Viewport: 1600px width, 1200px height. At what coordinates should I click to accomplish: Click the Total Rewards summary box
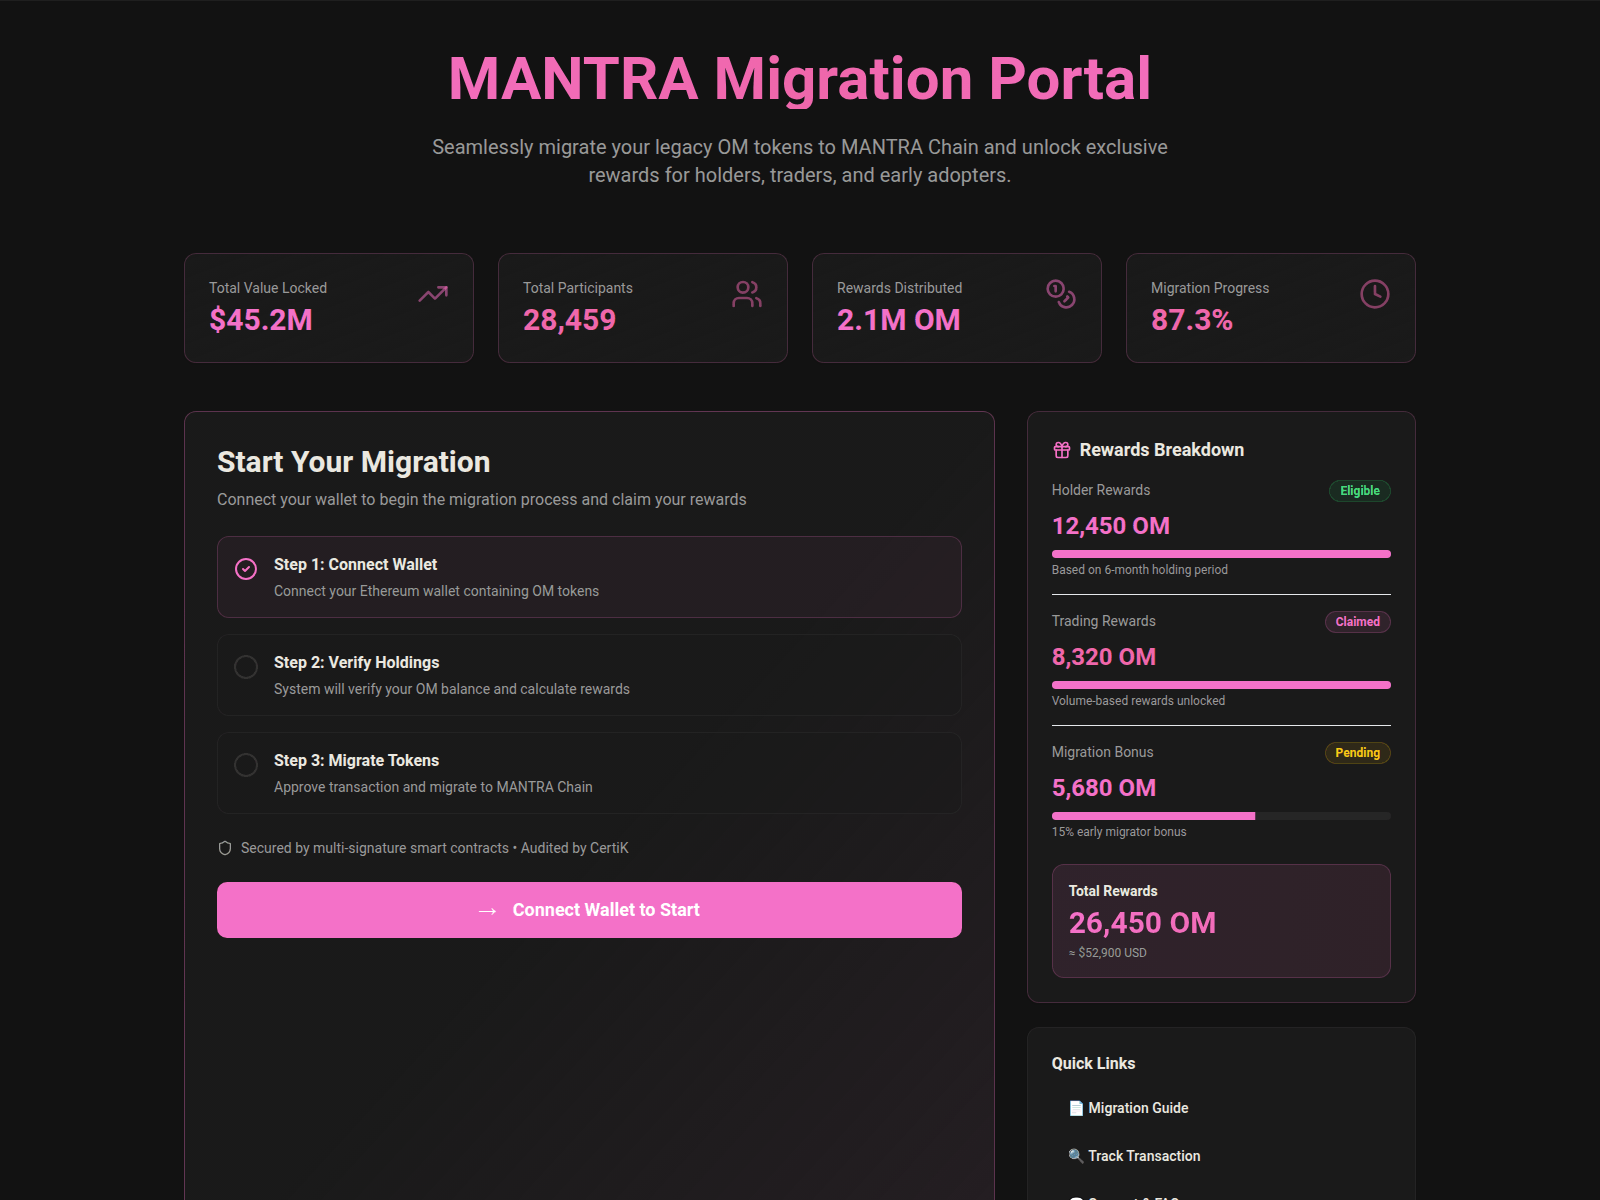coord(1221,921)
